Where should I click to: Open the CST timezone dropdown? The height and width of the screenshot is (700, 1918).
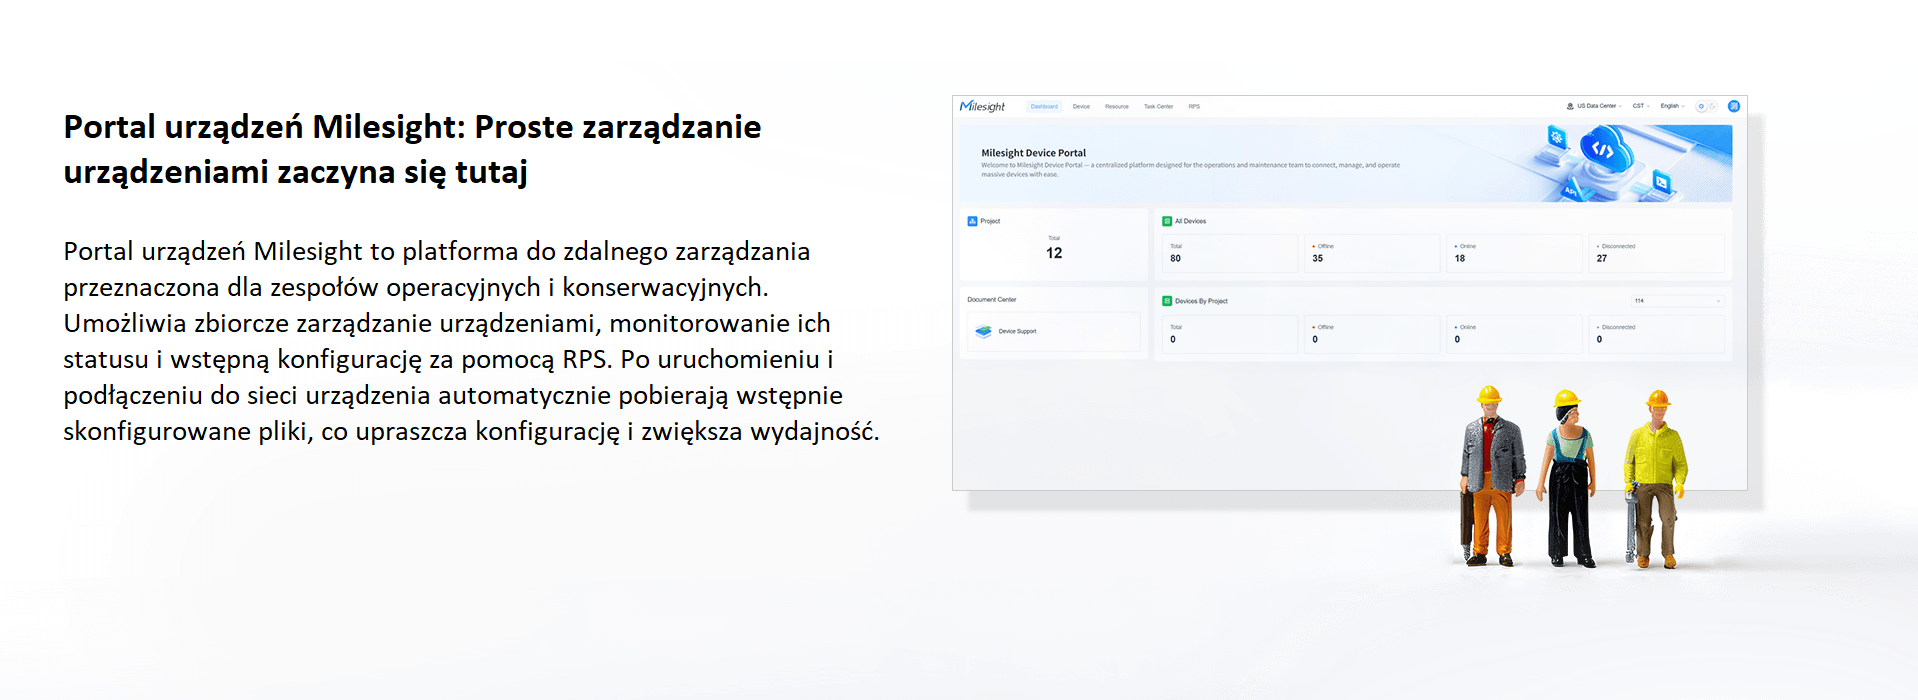(1640, 106)
